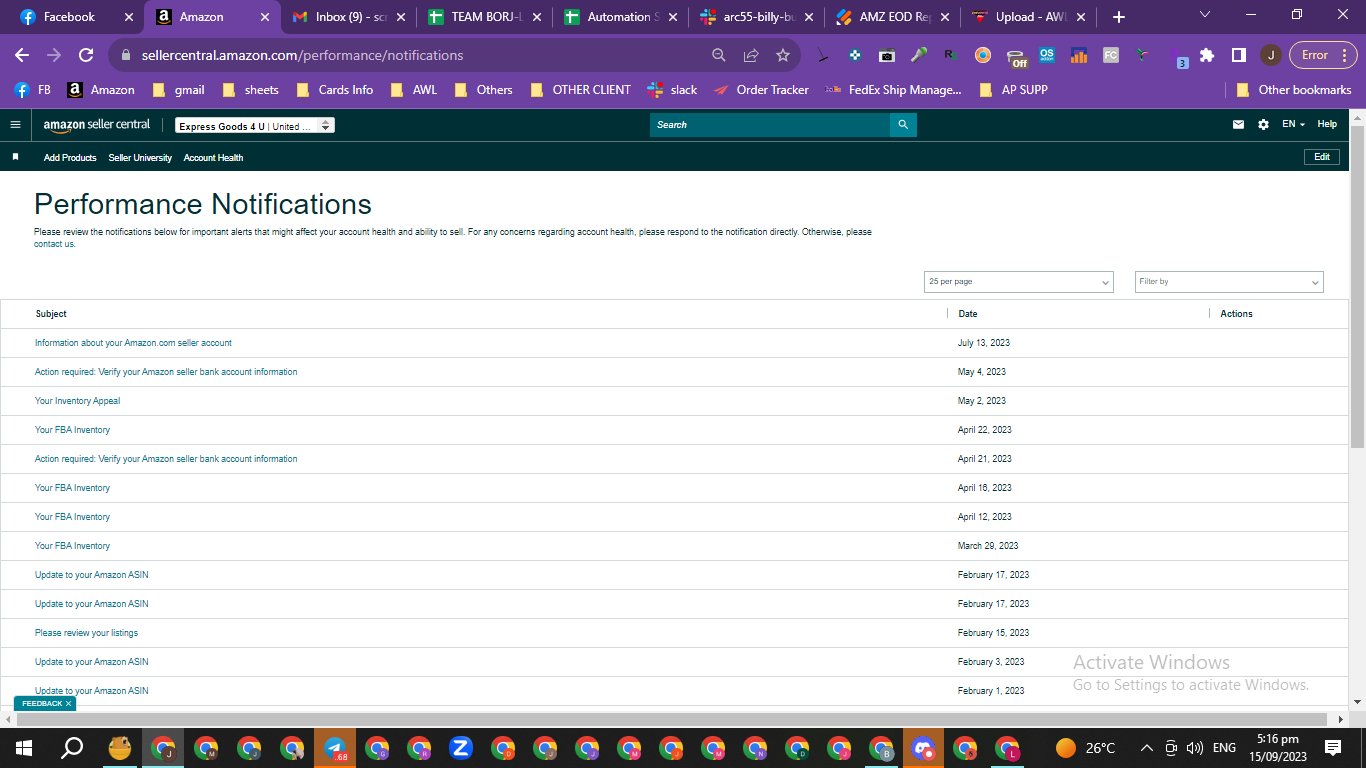1366x768 pixels.
Task: Open the Seller Central settings gear
Action: [1263, 125]
